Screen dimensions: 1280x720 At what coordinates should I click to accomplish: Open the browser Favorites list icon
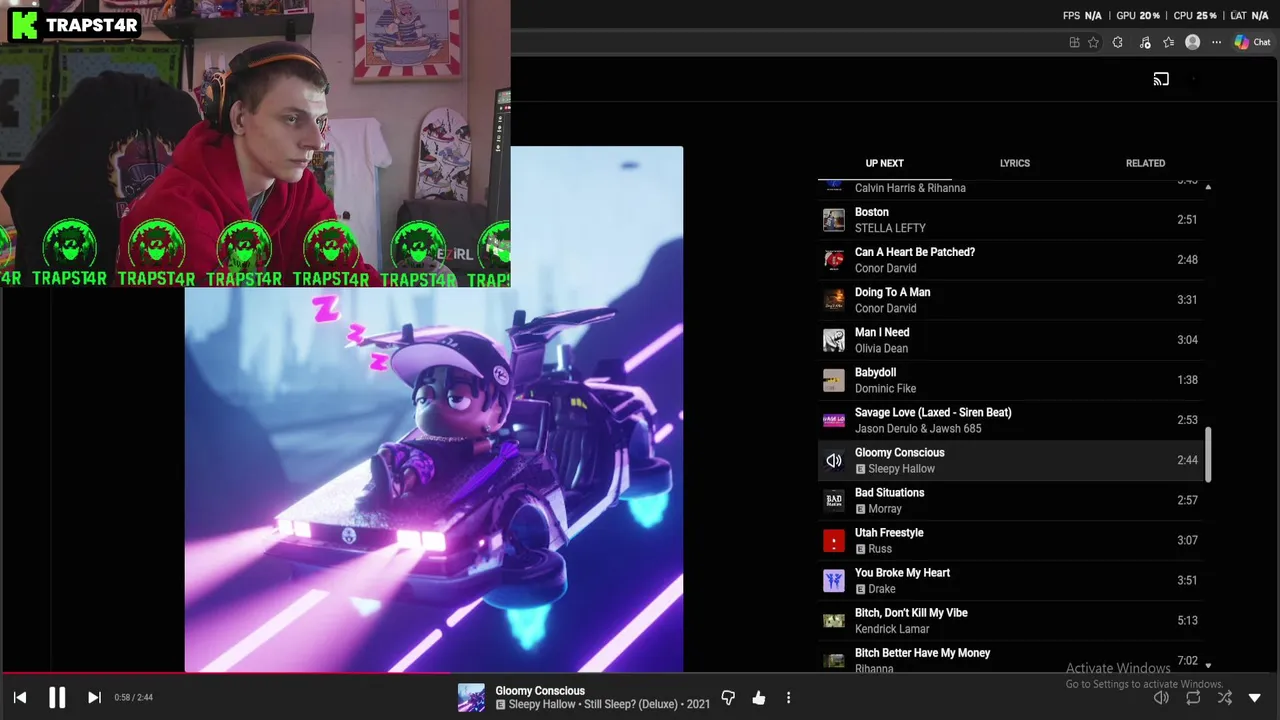(1168, 42)
